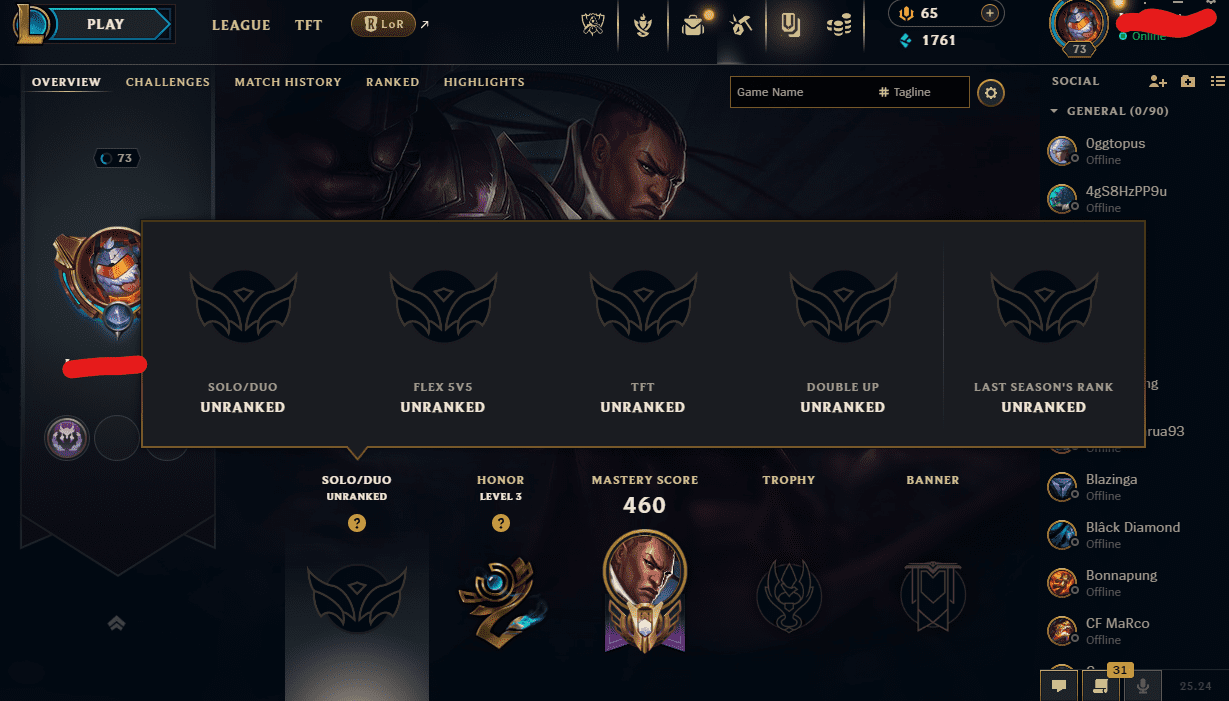Click the add folder icon in Social

point(1188,81)
